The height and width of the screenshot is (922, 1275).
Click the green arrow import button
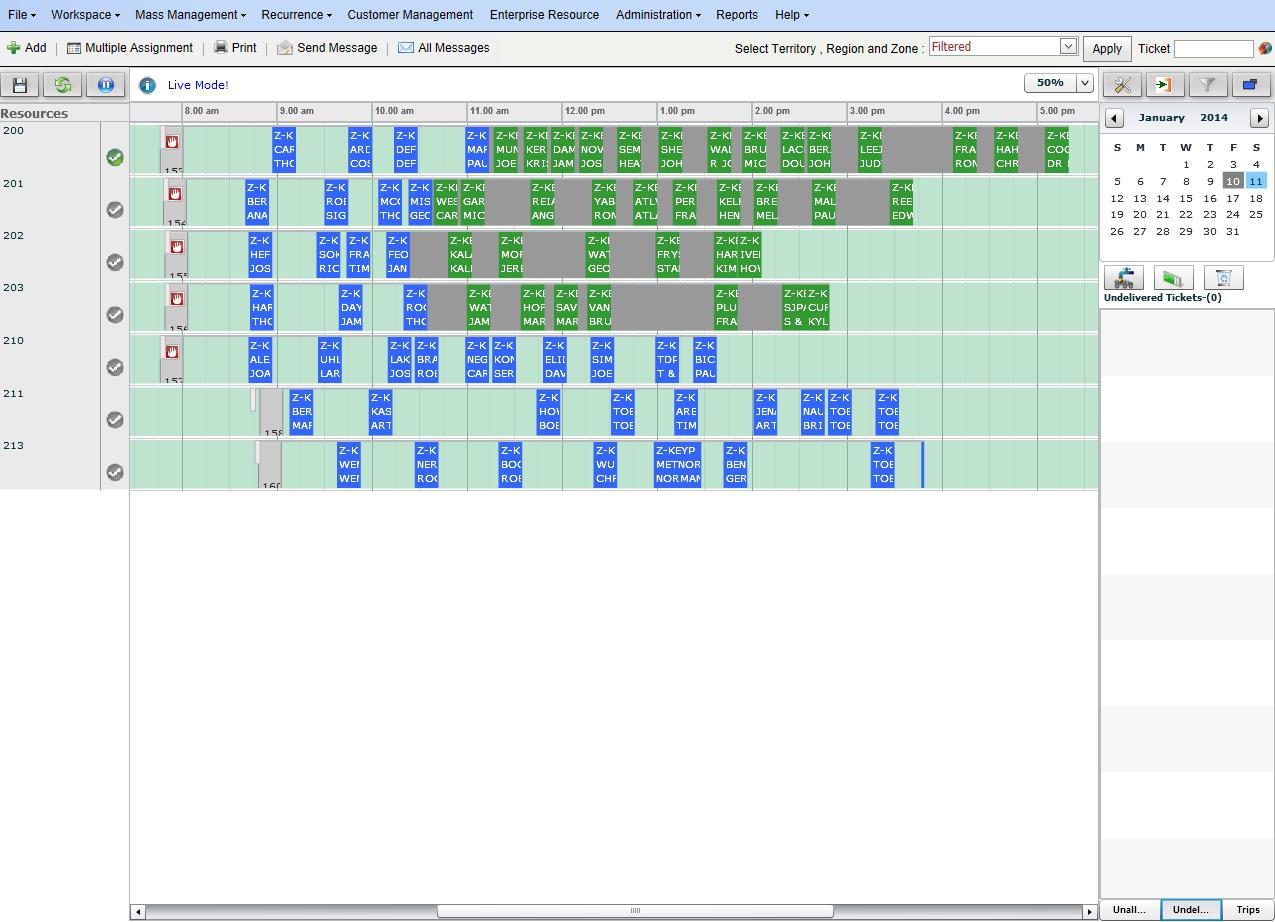(x=1163, y=85)
